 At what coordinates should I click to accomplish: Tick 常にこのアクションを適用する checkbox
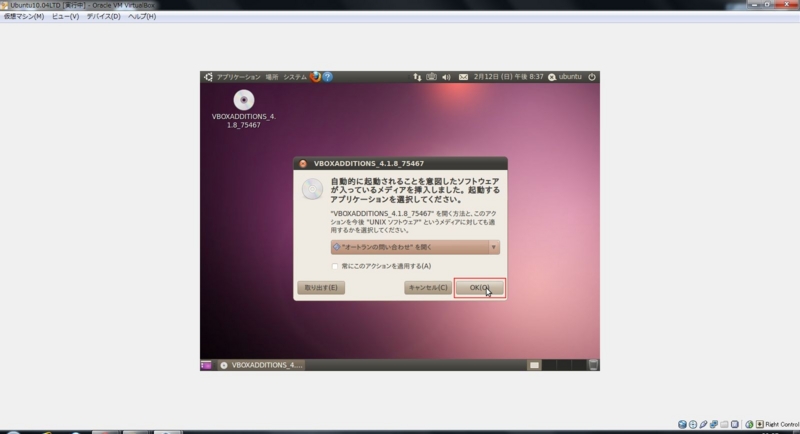pos(335,266)
